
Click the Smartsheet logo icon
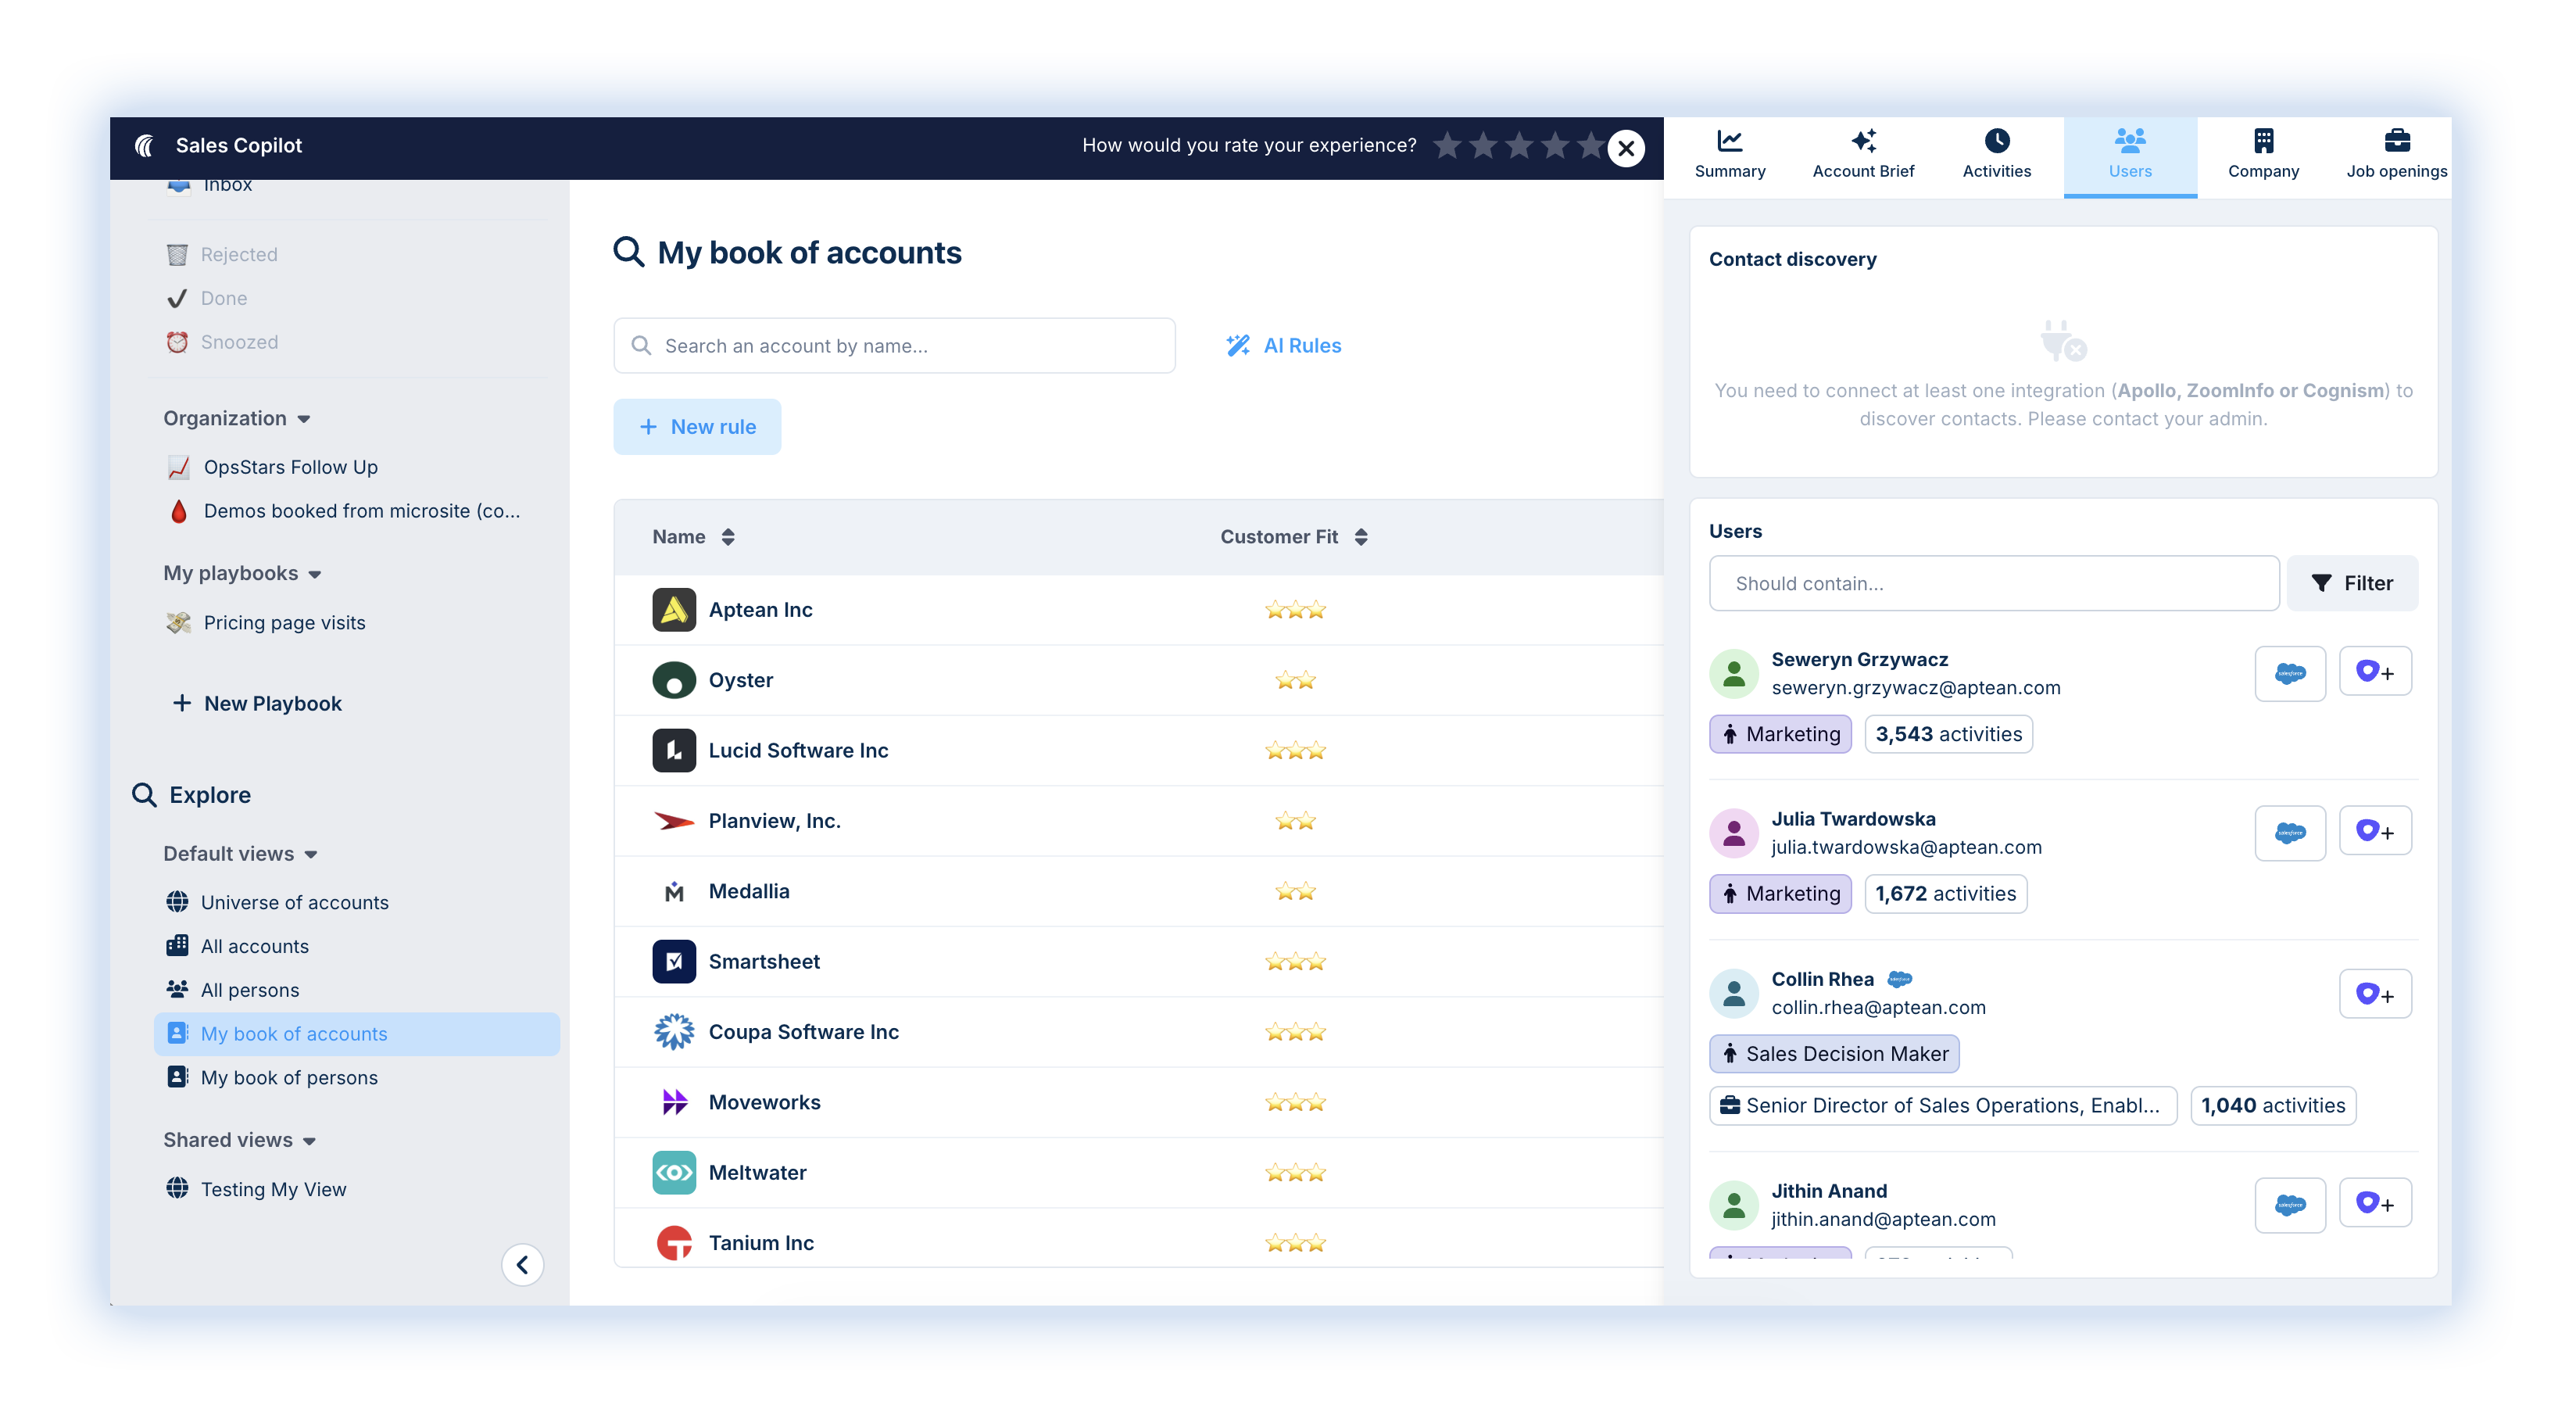point(674,961)
